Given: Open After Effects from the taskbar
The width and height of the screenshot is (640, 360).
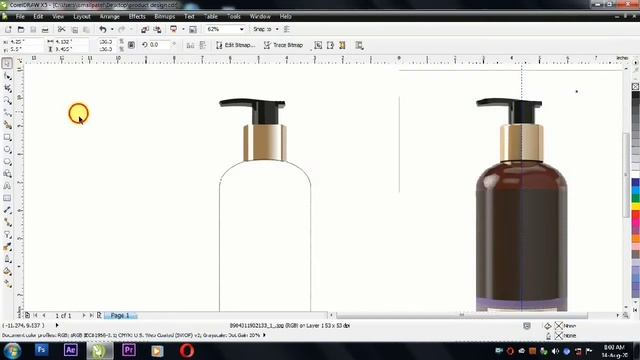Looking at the screenshot, I should coord(71,350).
